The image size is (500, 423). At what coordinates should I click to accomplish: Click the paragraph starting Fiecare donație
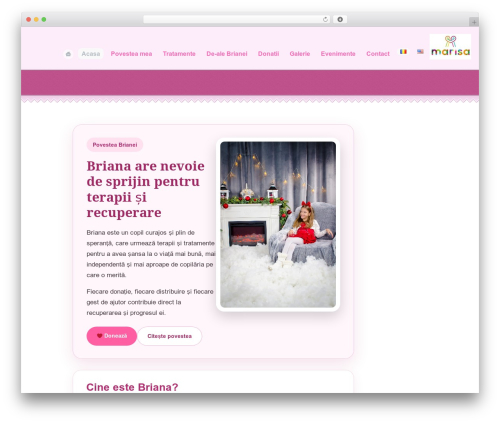point(150,302)
